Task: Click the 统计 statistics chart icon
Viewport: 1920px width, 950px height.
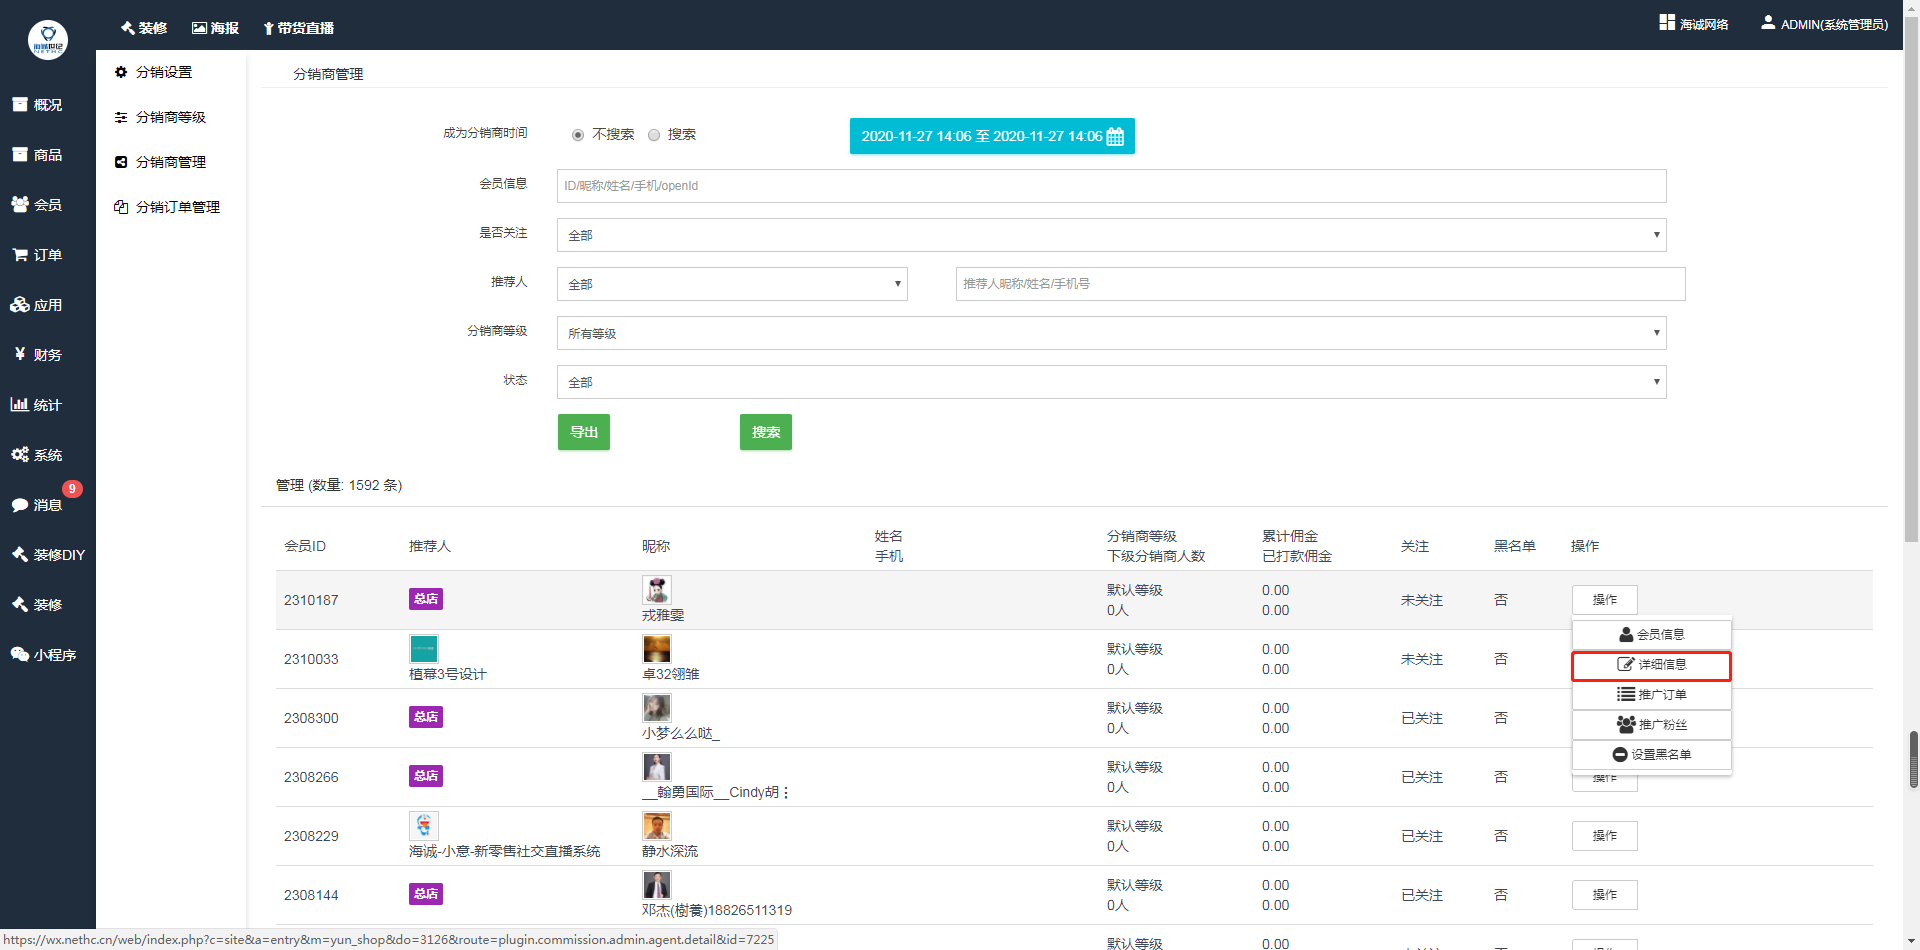Action: tap(20, 405)
